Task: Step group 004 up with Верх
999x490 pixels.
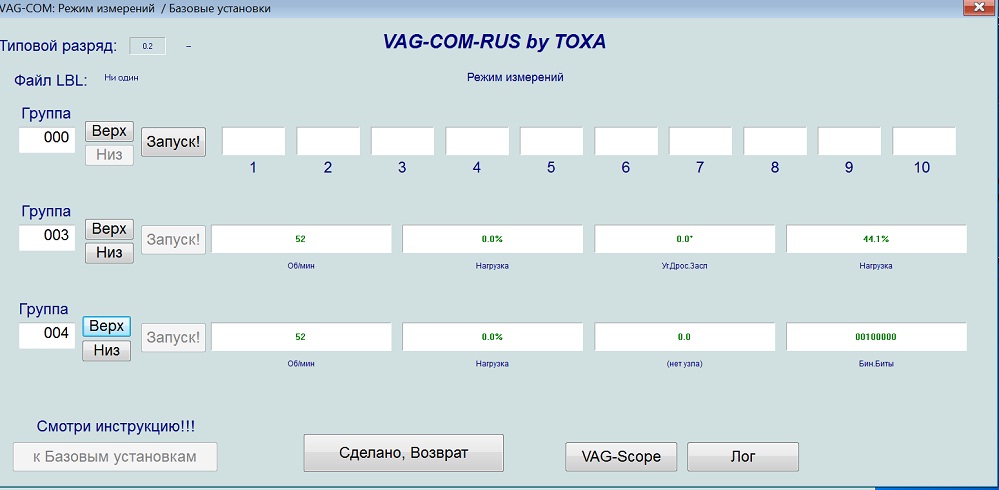Action: 107,327
